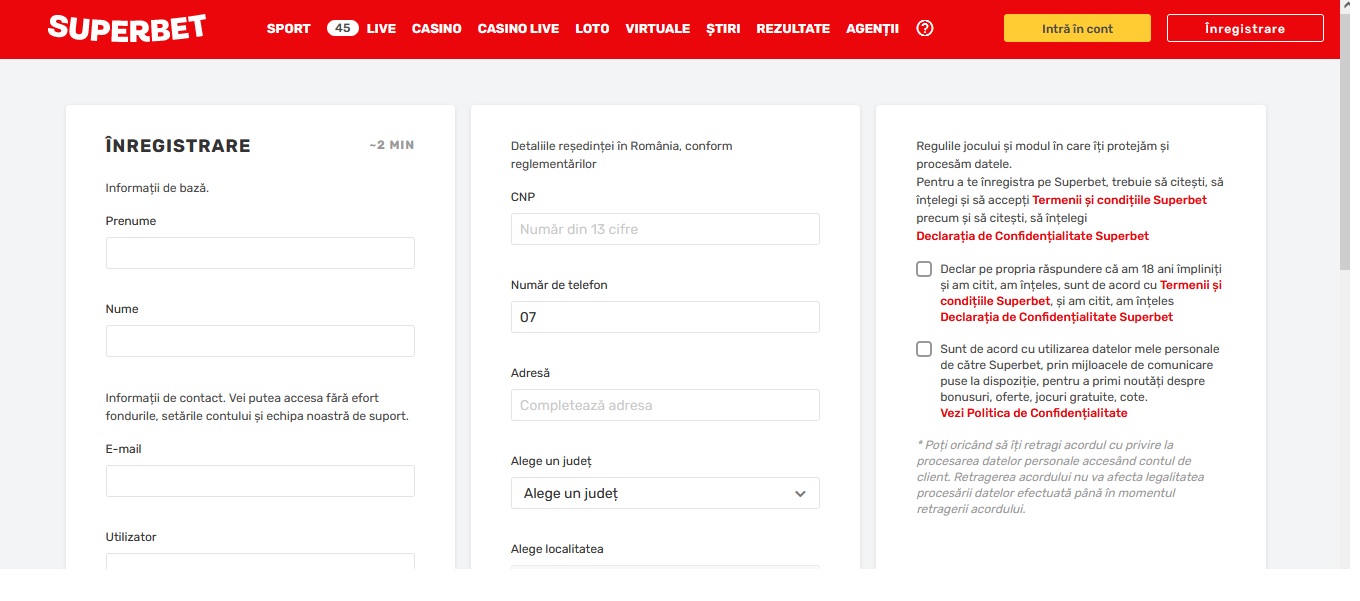The image size is (1360, 601).
Task: Click the ÎNREGISTRARE form heading
Action: click(x=178, y=146)
